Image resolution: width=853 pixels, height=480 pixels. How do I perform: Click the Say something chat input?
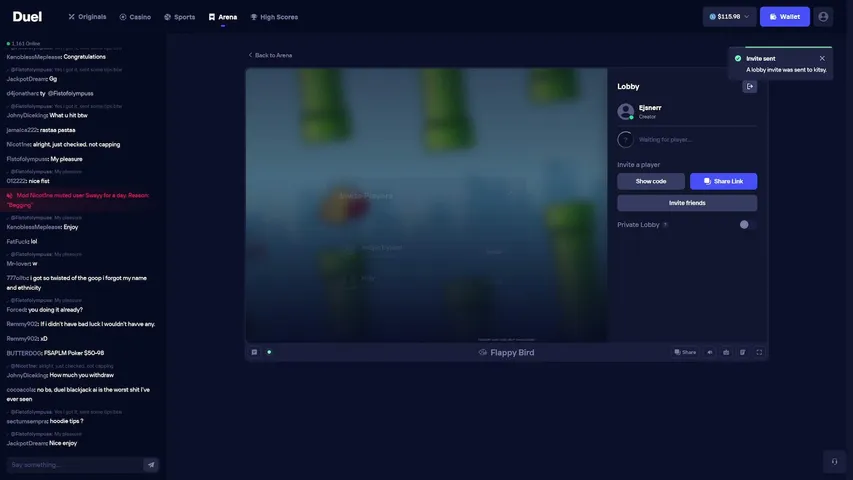click(75, 465)
